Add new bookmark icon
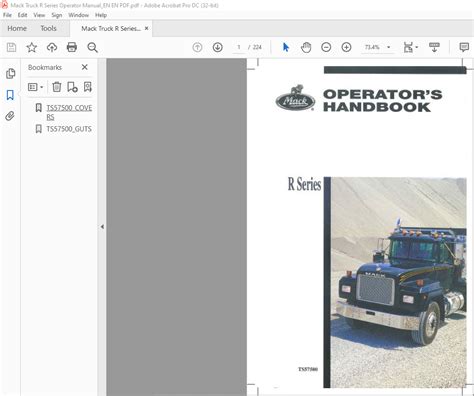Image resolution: width=474 pixels, height=396 pixels. pyautogui.click(x=72, y=87)
